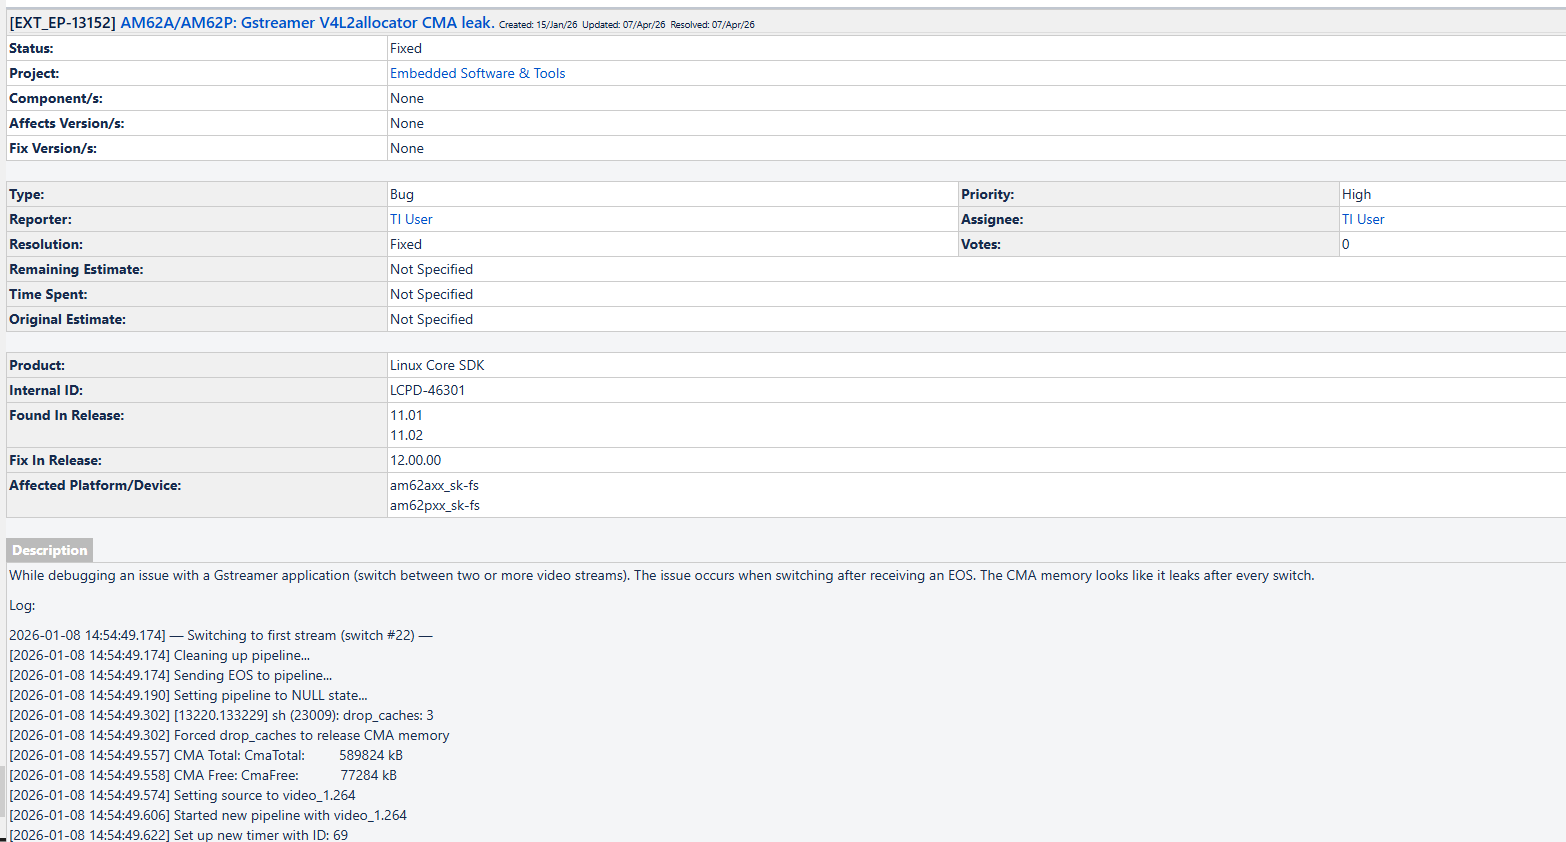The image size is (1566, 842).
Task: Click the log line "Set up new timer with ID: 69"
Action: pos(179,835)
